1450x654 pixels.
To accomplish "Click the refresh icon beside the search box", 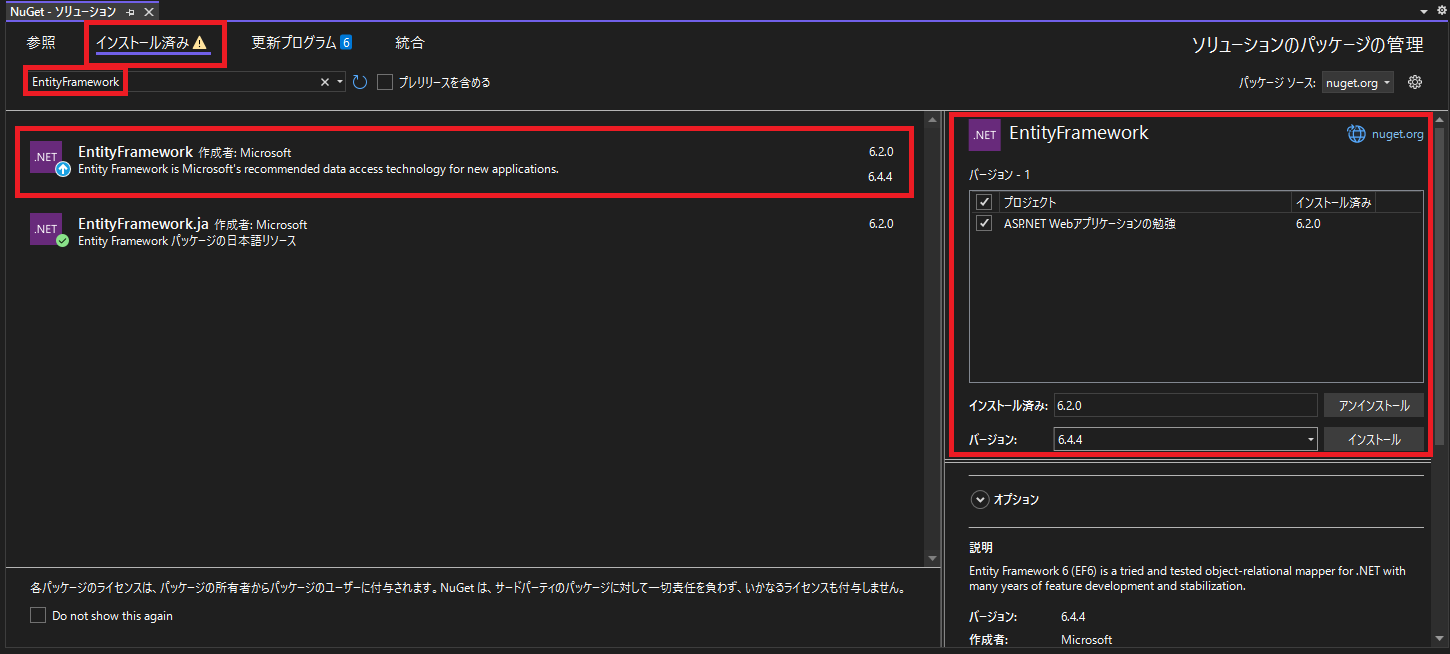I will [360, 82].
